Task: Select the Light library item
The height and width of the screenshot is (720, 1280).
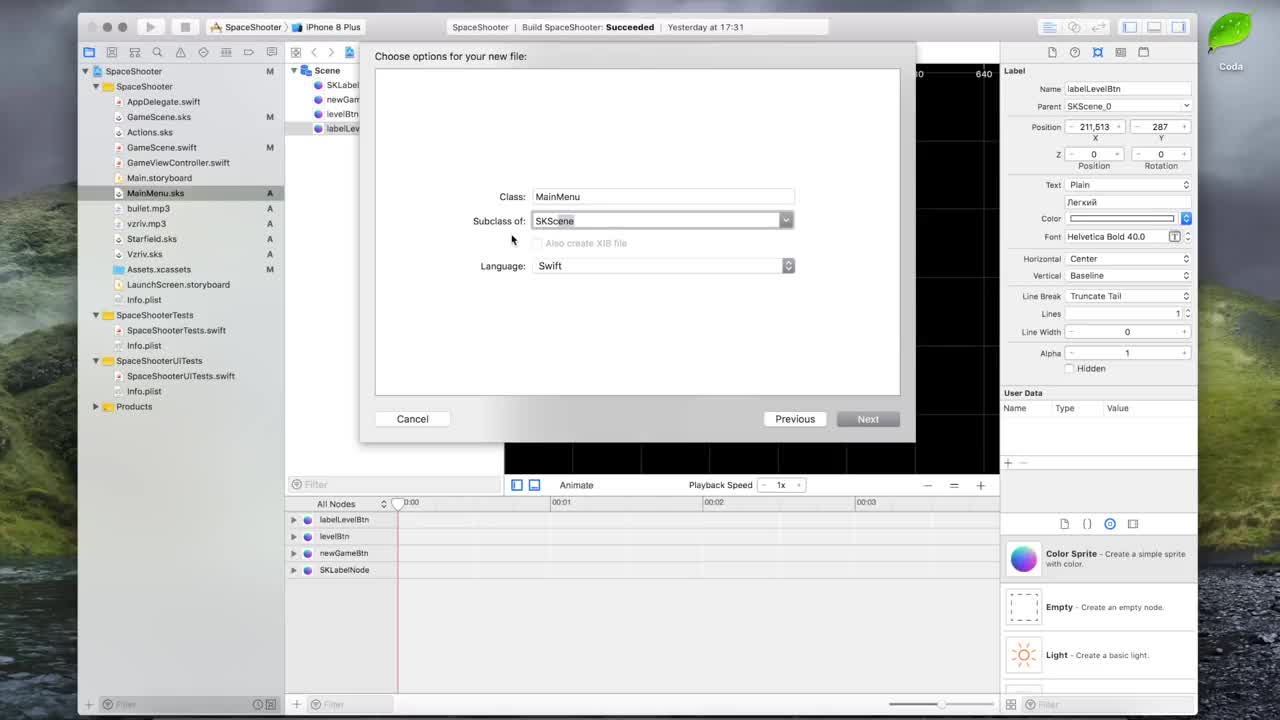Action: (x=1098, y=656)
